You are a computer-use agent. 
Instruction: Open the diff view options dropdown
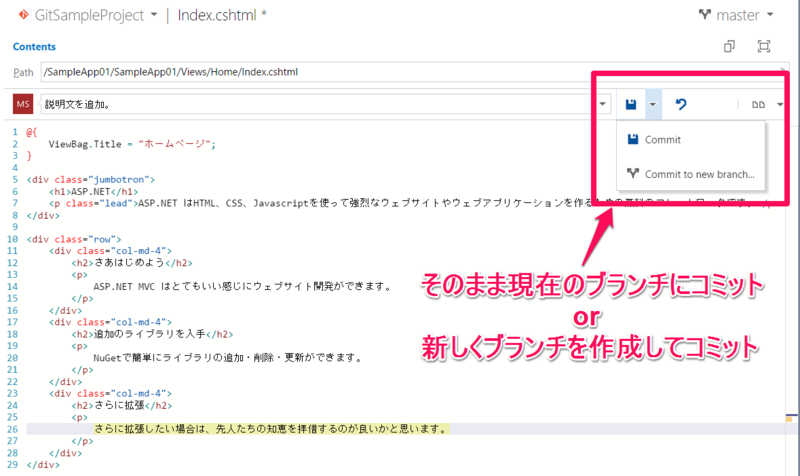point(780,105)
